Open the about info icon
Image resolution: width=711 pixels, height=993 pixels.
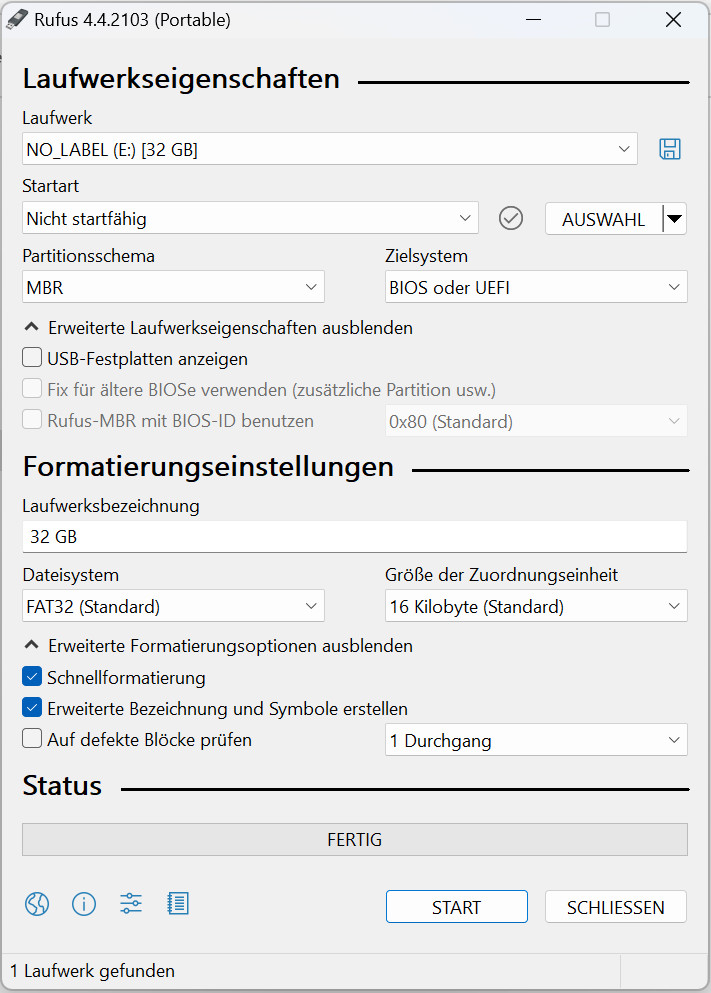(x=84, y=904)
